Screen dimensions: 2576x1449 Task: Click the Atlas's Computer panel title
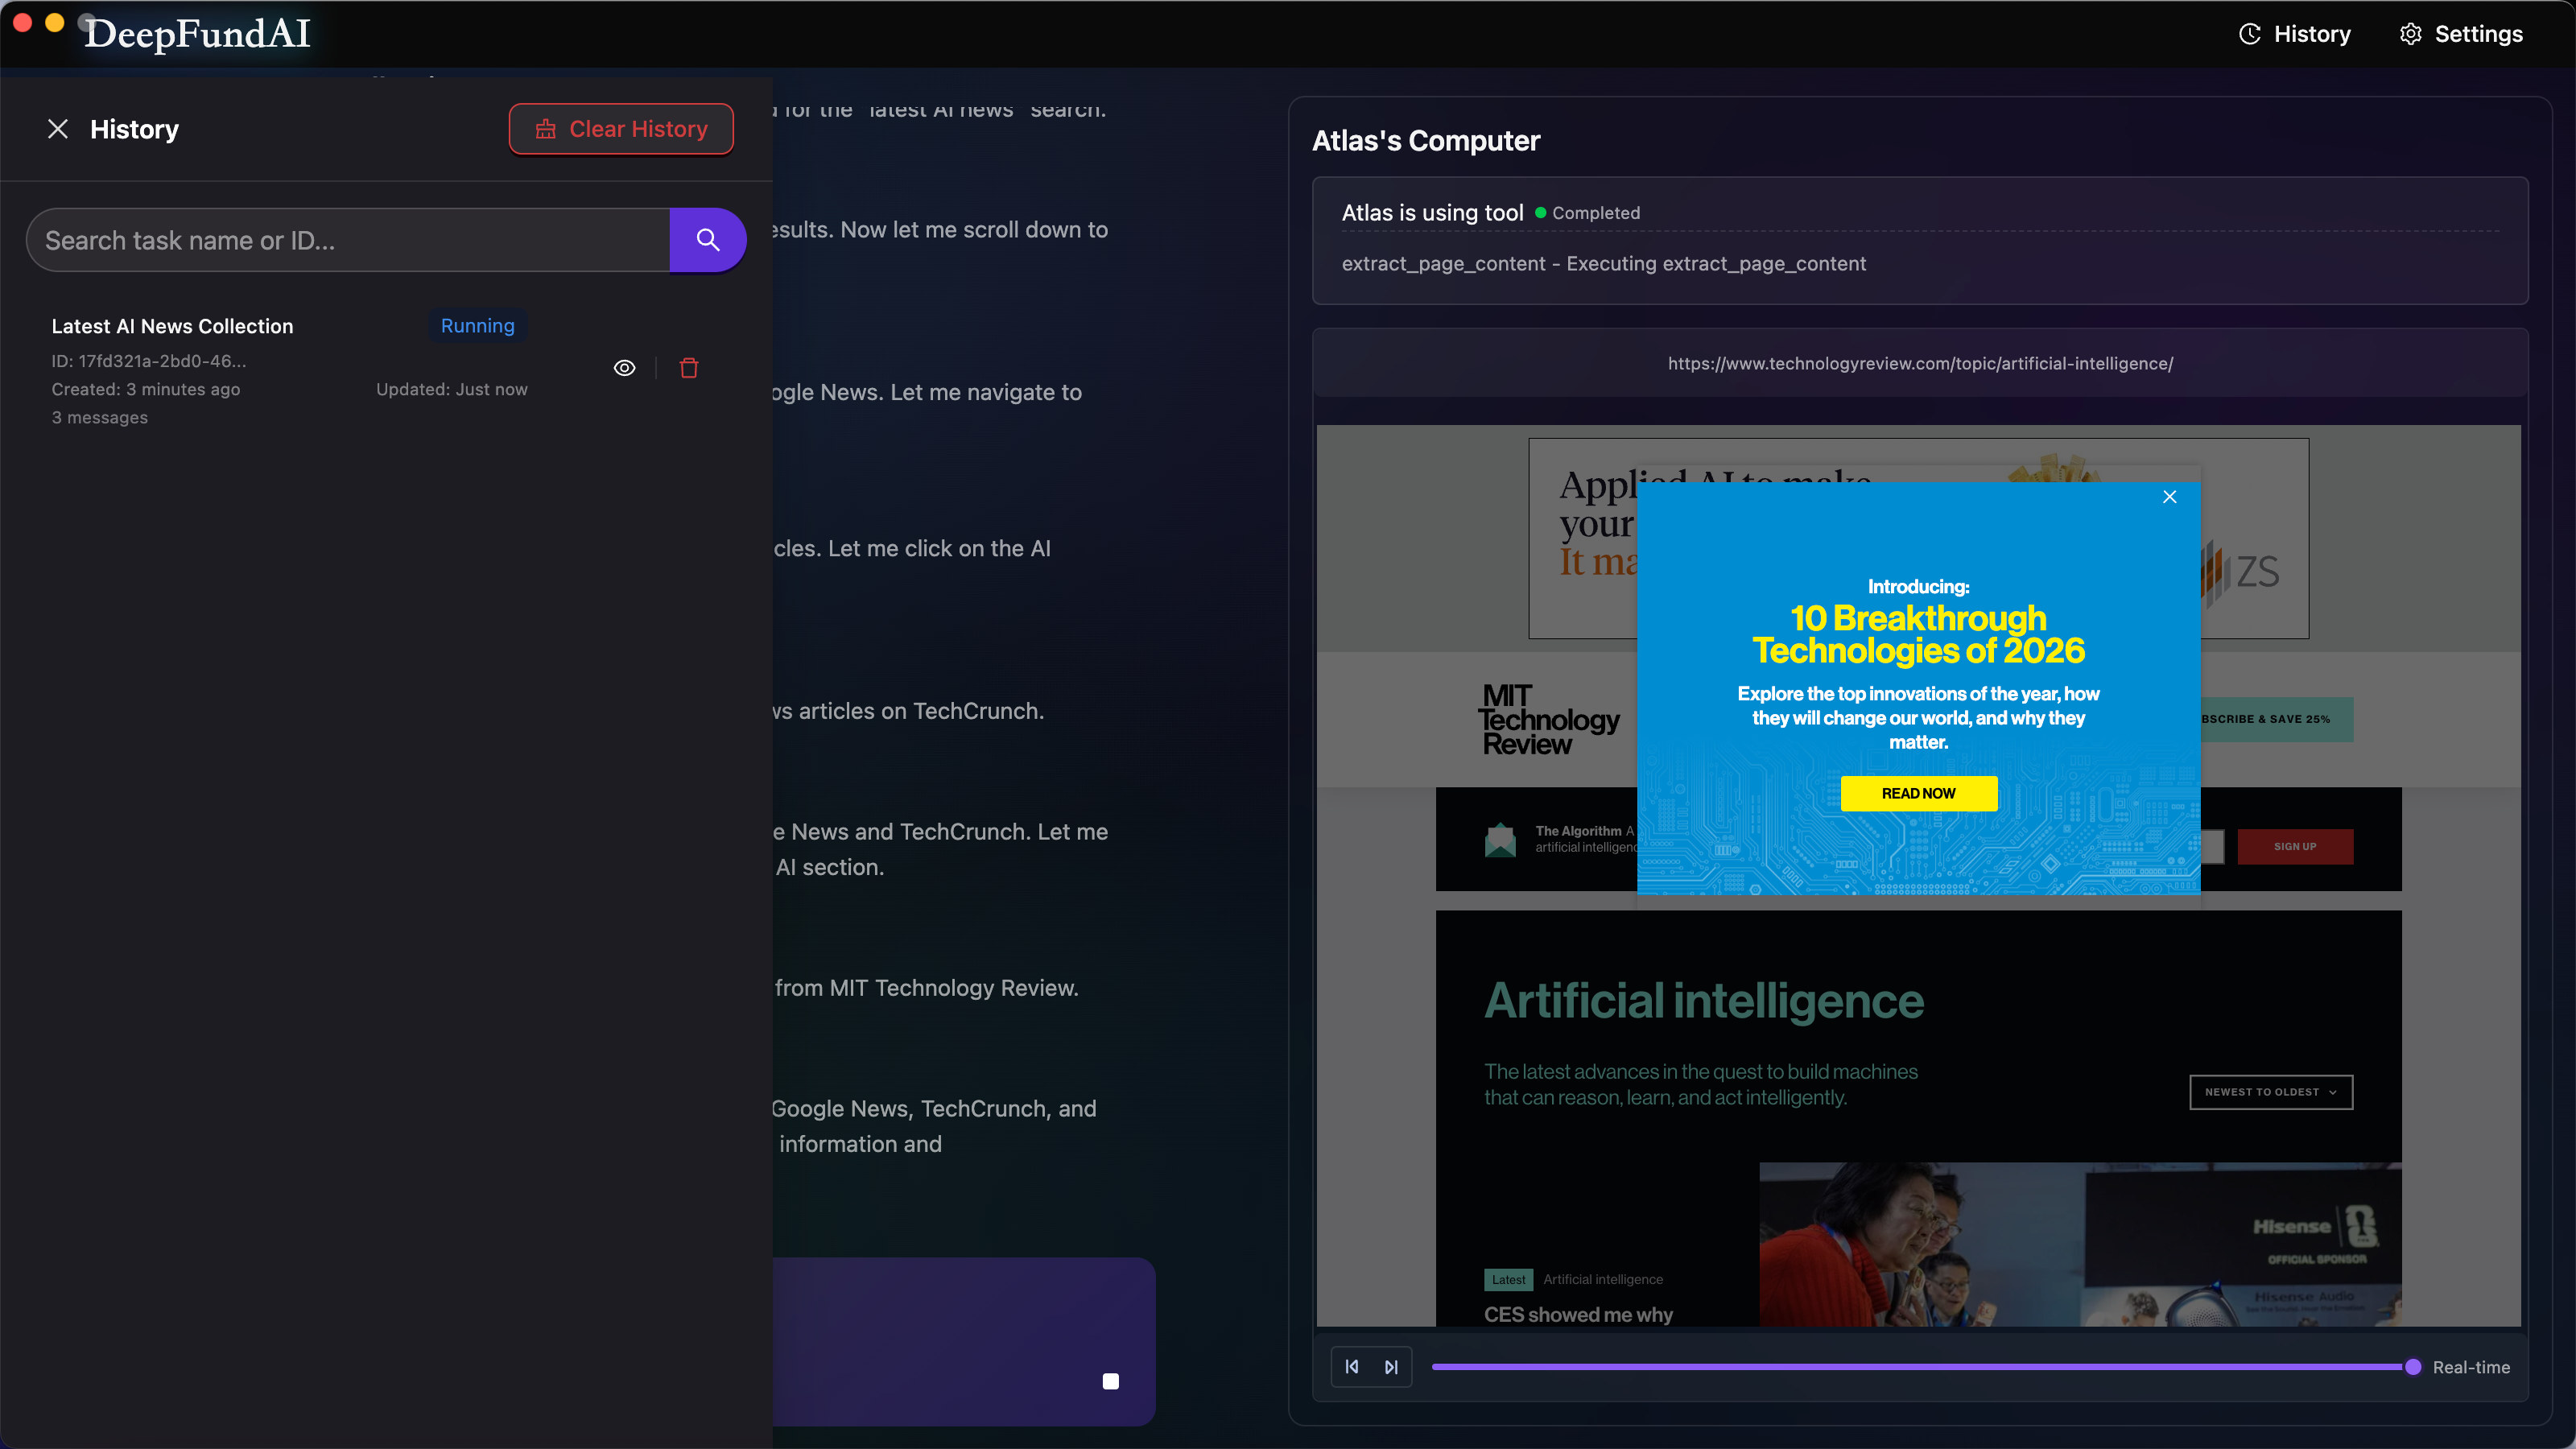coord(1425,141)
